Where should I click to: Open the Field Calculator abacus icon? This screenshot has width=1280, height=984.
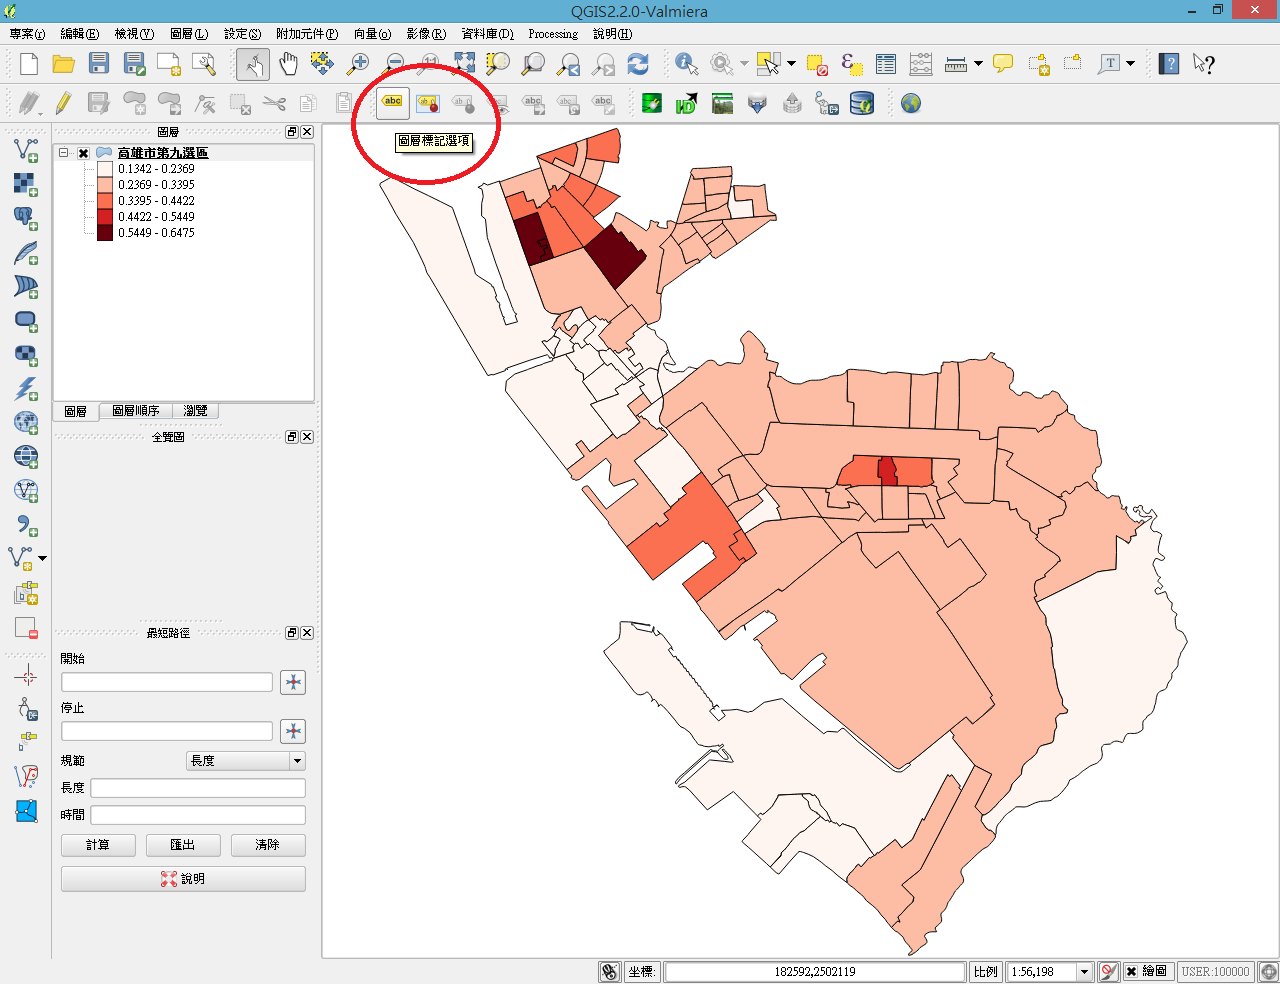[921, 64]
